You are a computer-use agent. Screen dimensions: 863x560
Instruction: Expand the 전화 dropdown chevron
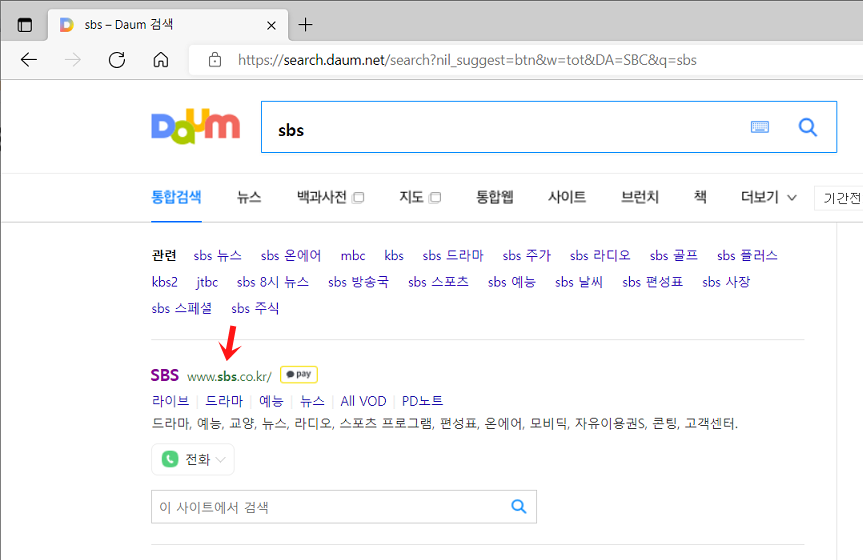(x=221, y=460)
